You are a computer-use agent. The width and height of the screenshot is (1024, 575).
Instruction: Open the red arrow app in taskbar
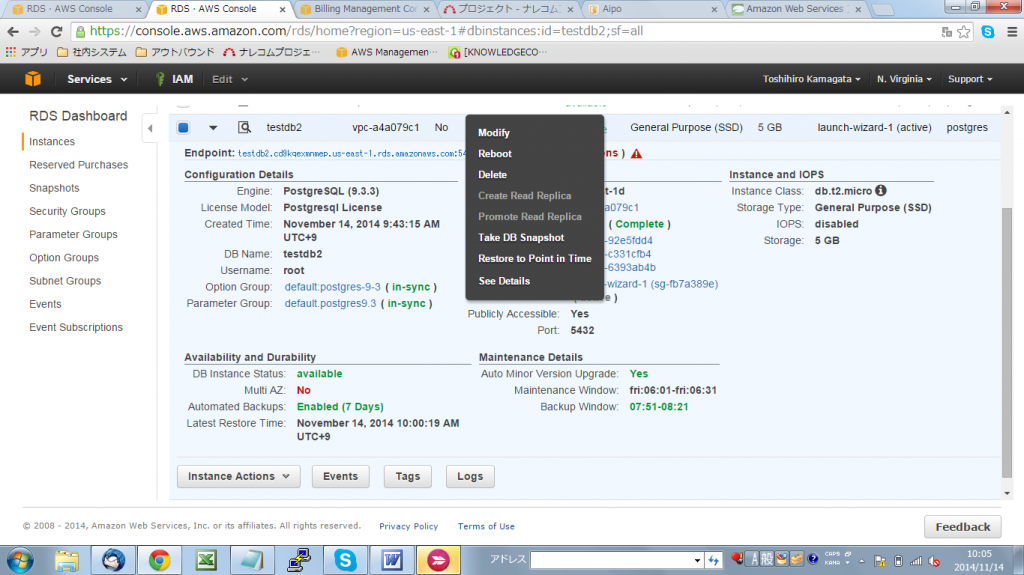tap(438, 560)
